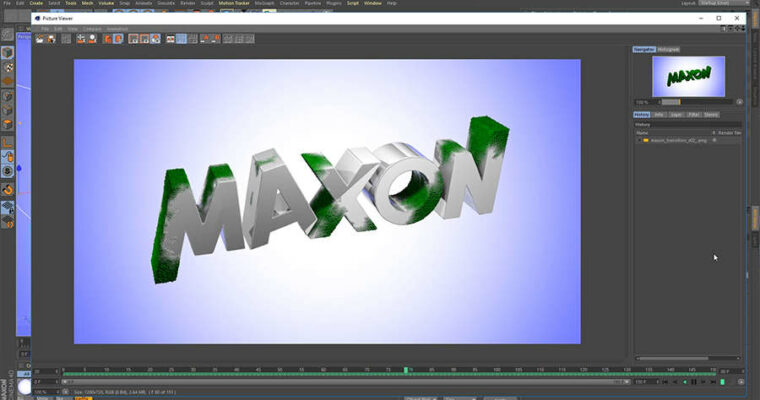The image size is (760, 400).
Task: Select the Filter tab
Action: [x=694, y=115]
